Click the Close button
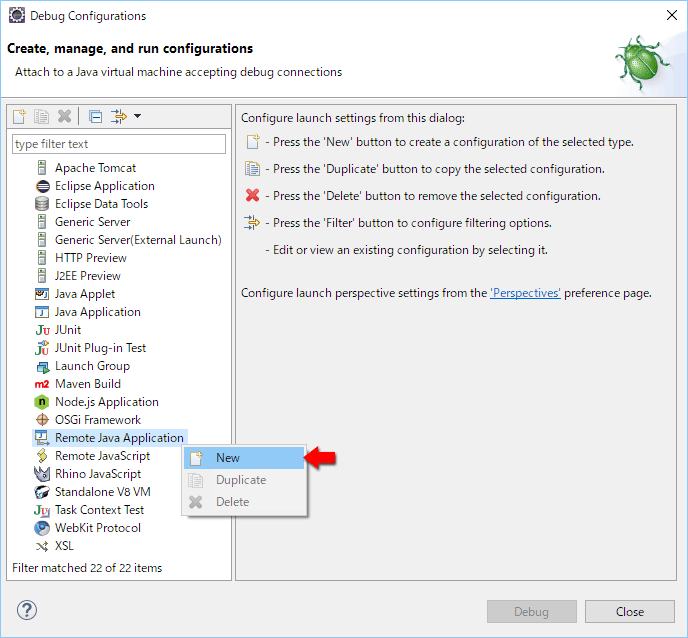Image resolution: width=688 pixels, height=638 pixels. pyautogui.click(x=630, y=612)
